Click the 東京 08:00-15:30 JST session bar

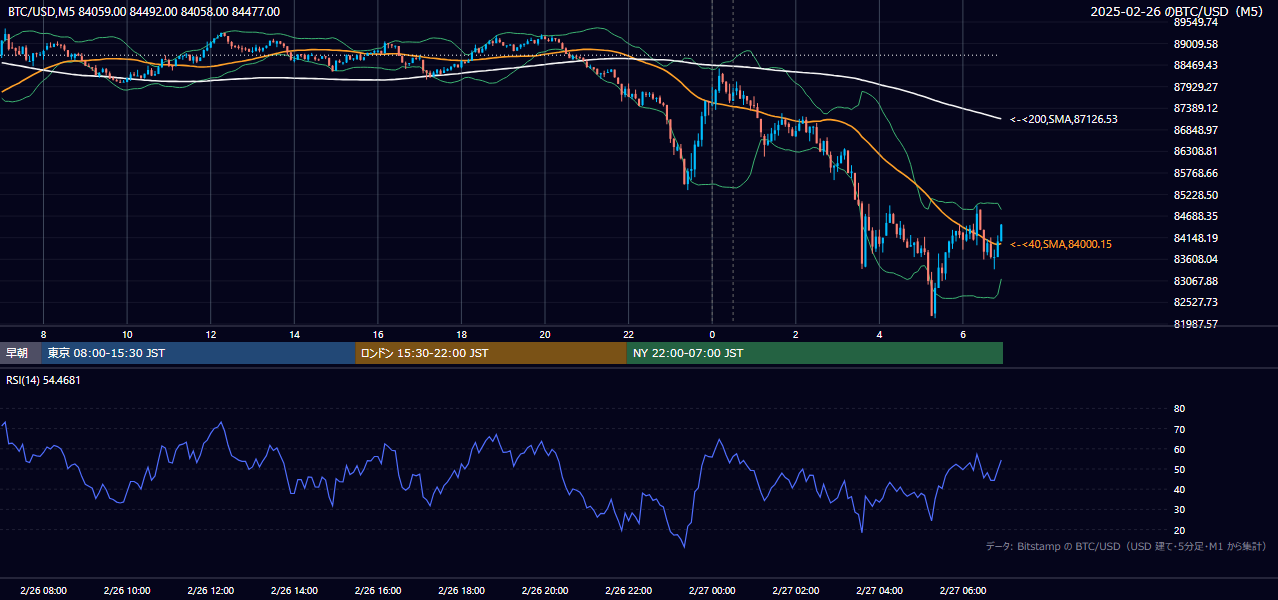pyautogui.click(x=198, y=353)
